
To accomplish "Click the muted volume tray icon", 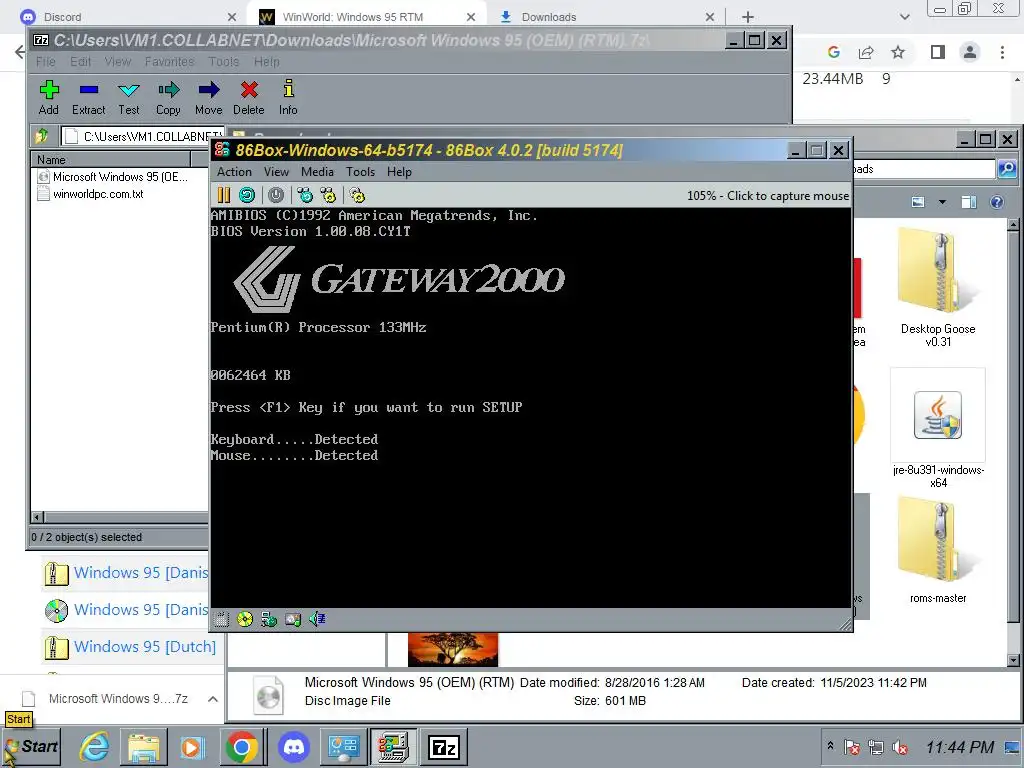I will click(900, 747).
